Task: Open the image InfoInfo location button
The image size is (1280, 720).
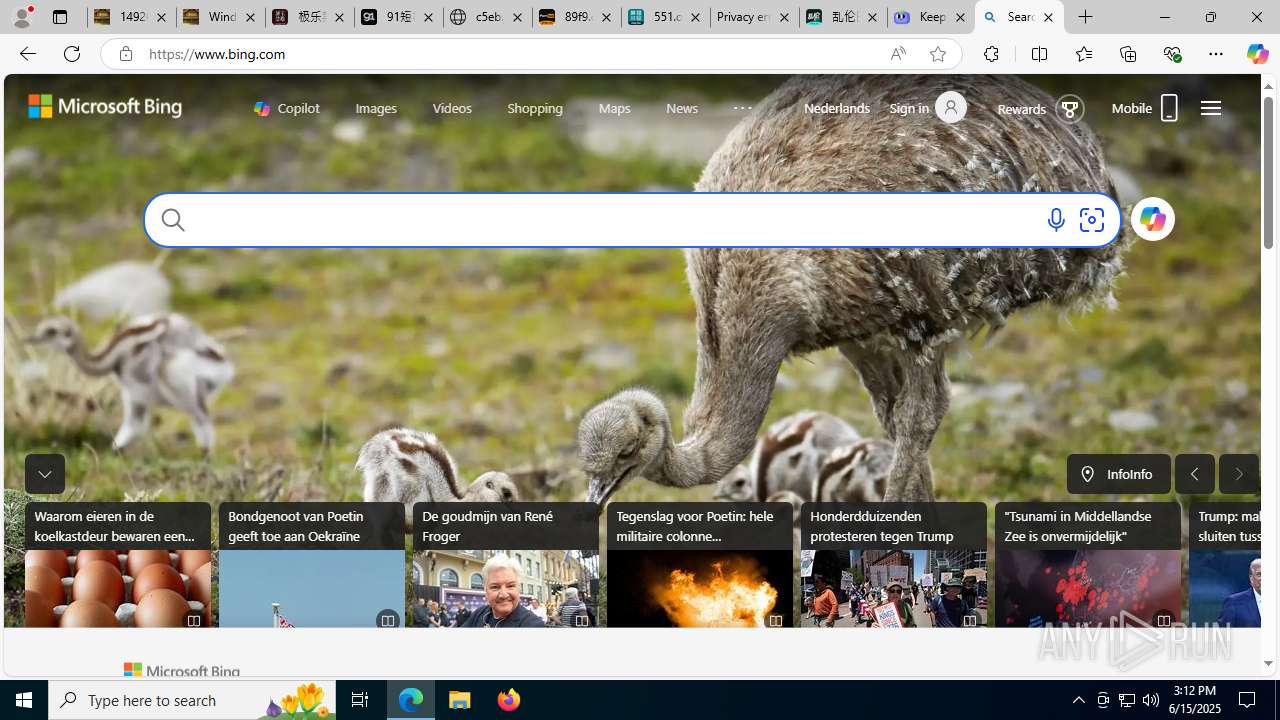Action: [x=1118, y=474]
